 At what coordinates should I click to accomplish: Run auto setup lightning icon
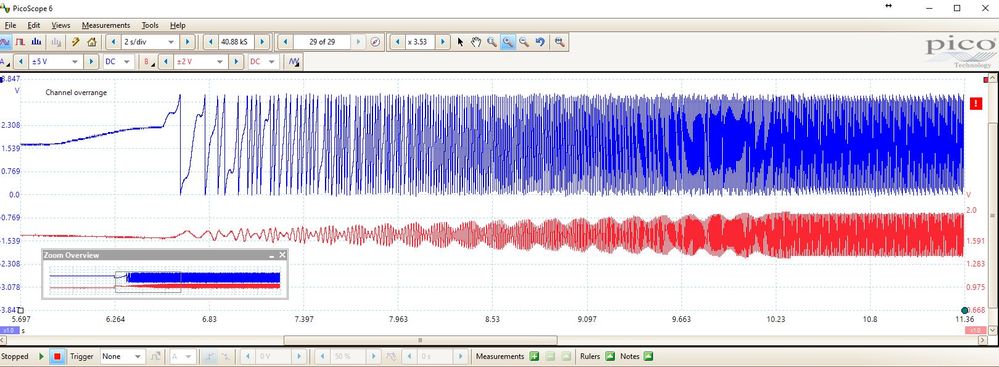(x=75, y=42)
